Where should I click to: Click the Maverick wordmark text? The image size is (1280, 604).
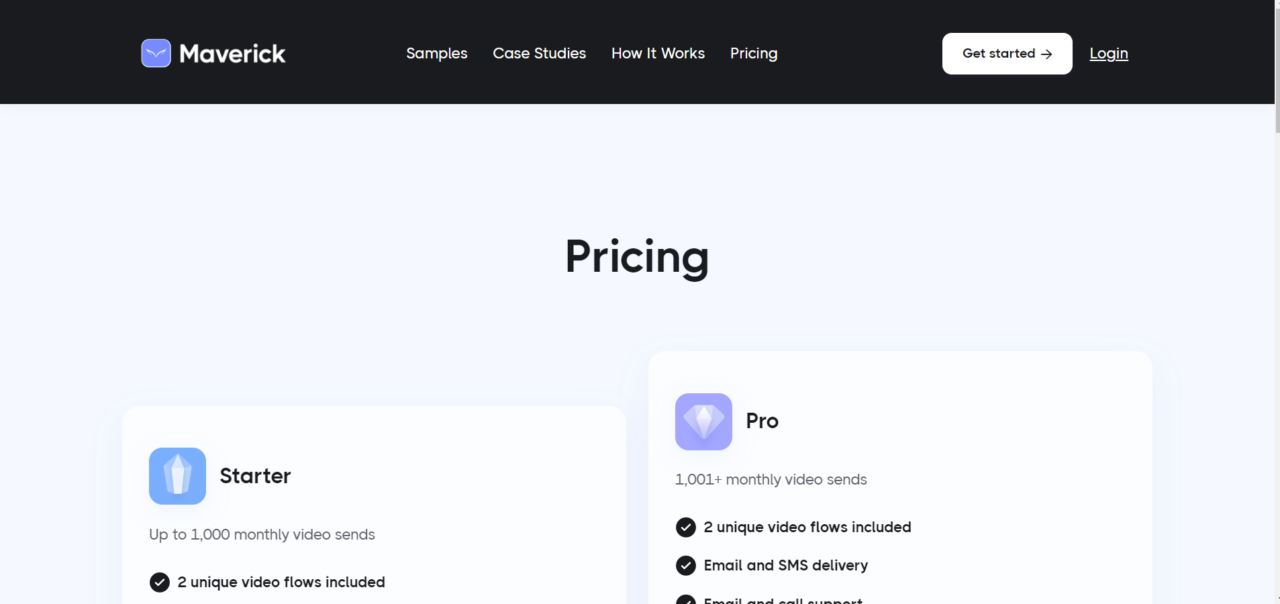pyautogui.click(x=232, y=53)
